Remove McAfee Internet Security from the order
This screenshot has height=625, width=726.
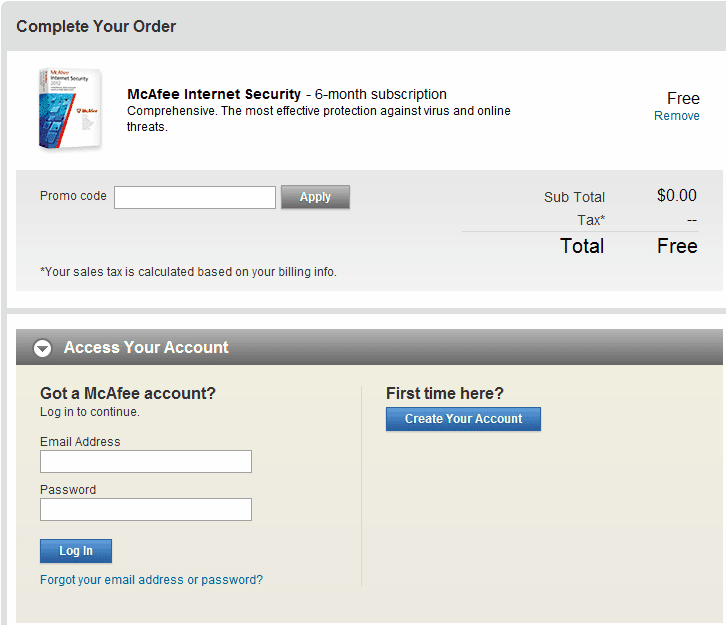[x=676, y=116]
